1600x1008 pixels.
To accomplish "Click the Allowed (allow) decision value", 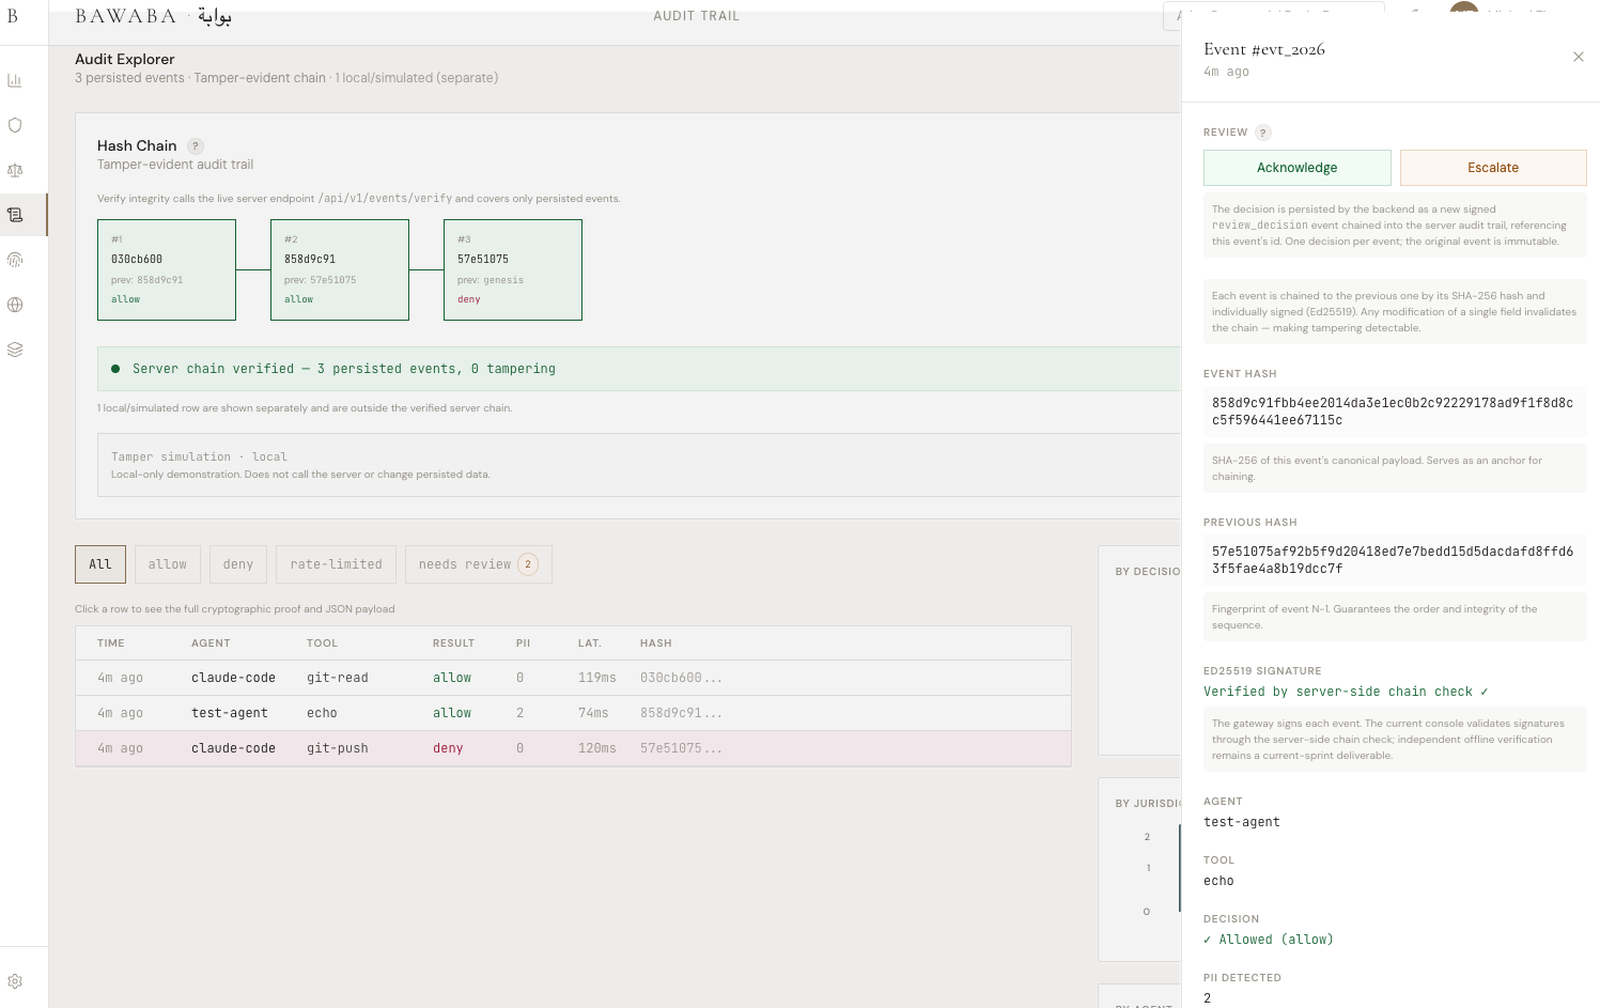I will click(x=1268, y=940).
